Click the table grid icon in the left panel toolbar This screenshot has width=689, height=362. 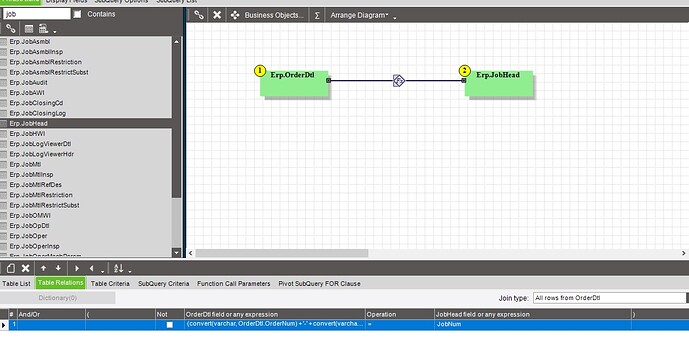pos(29,29)
